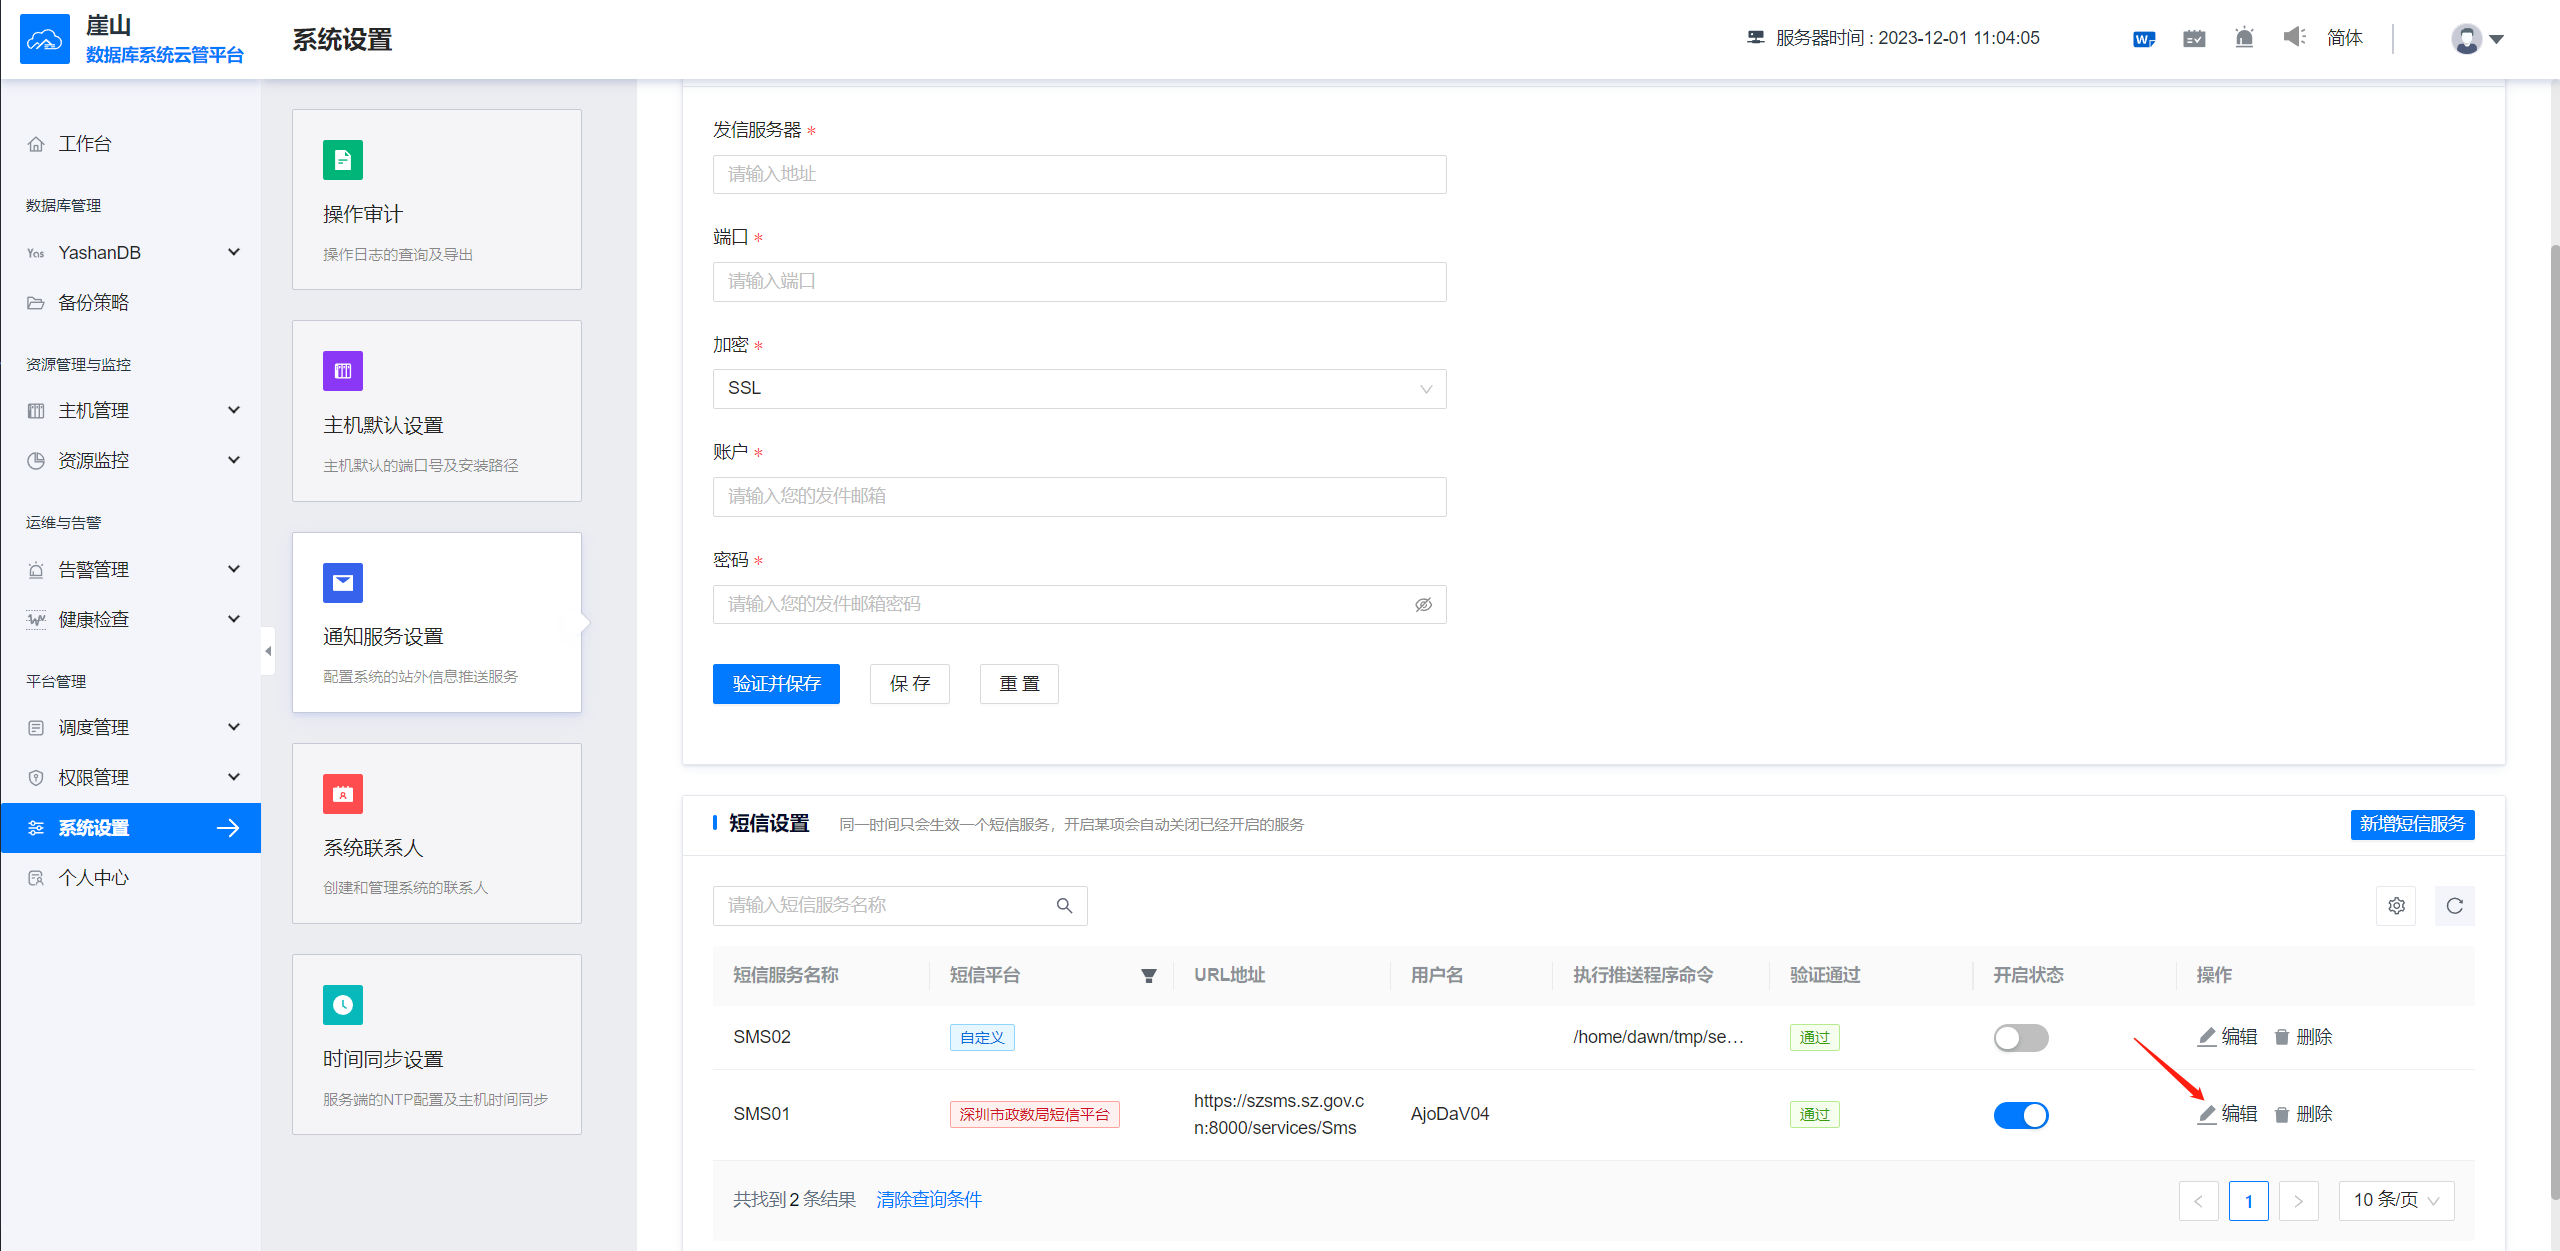Open the Word document icon in header

click(2143, 39)
